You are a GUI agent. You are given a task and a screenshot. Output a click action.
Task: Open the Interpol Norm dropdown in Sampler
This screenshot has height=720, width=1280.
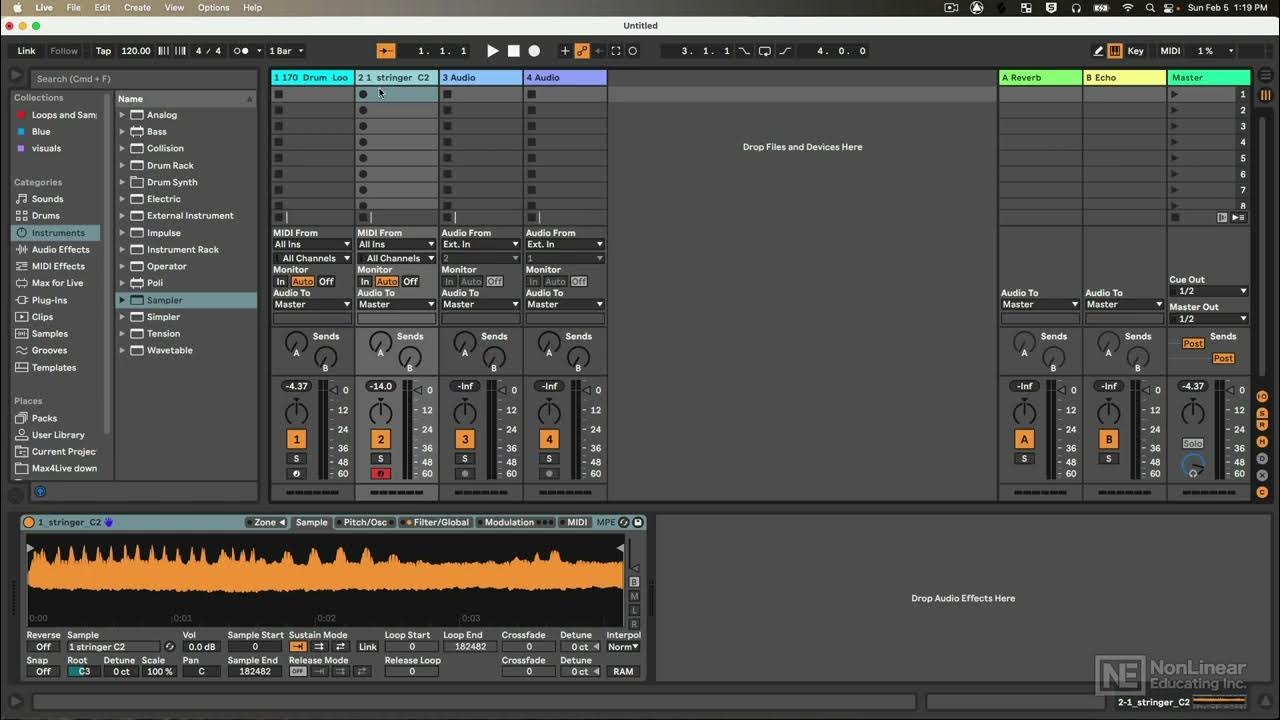pos(623,647)
